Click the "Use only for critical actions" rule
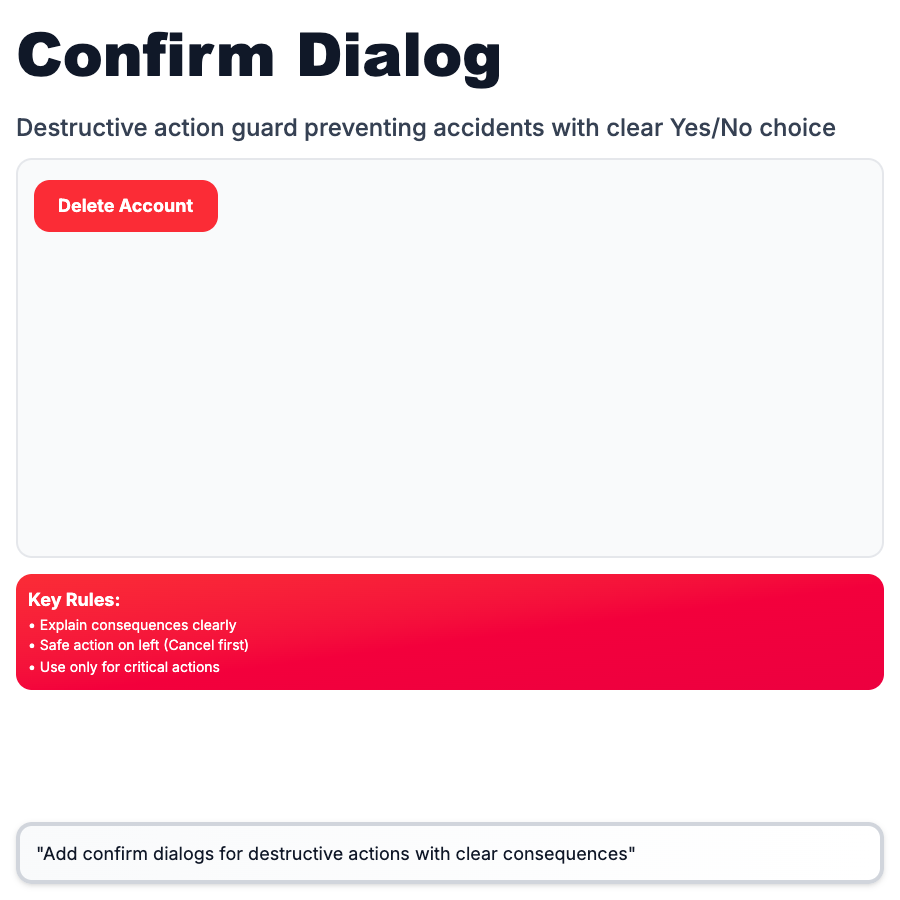This screenshot has width=900, height=900. pyautogui.click(x=129, y=667)
